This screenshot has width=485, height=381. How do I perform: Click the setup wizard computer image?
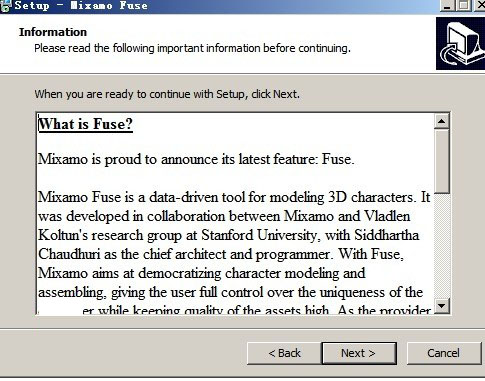(460, 43)
